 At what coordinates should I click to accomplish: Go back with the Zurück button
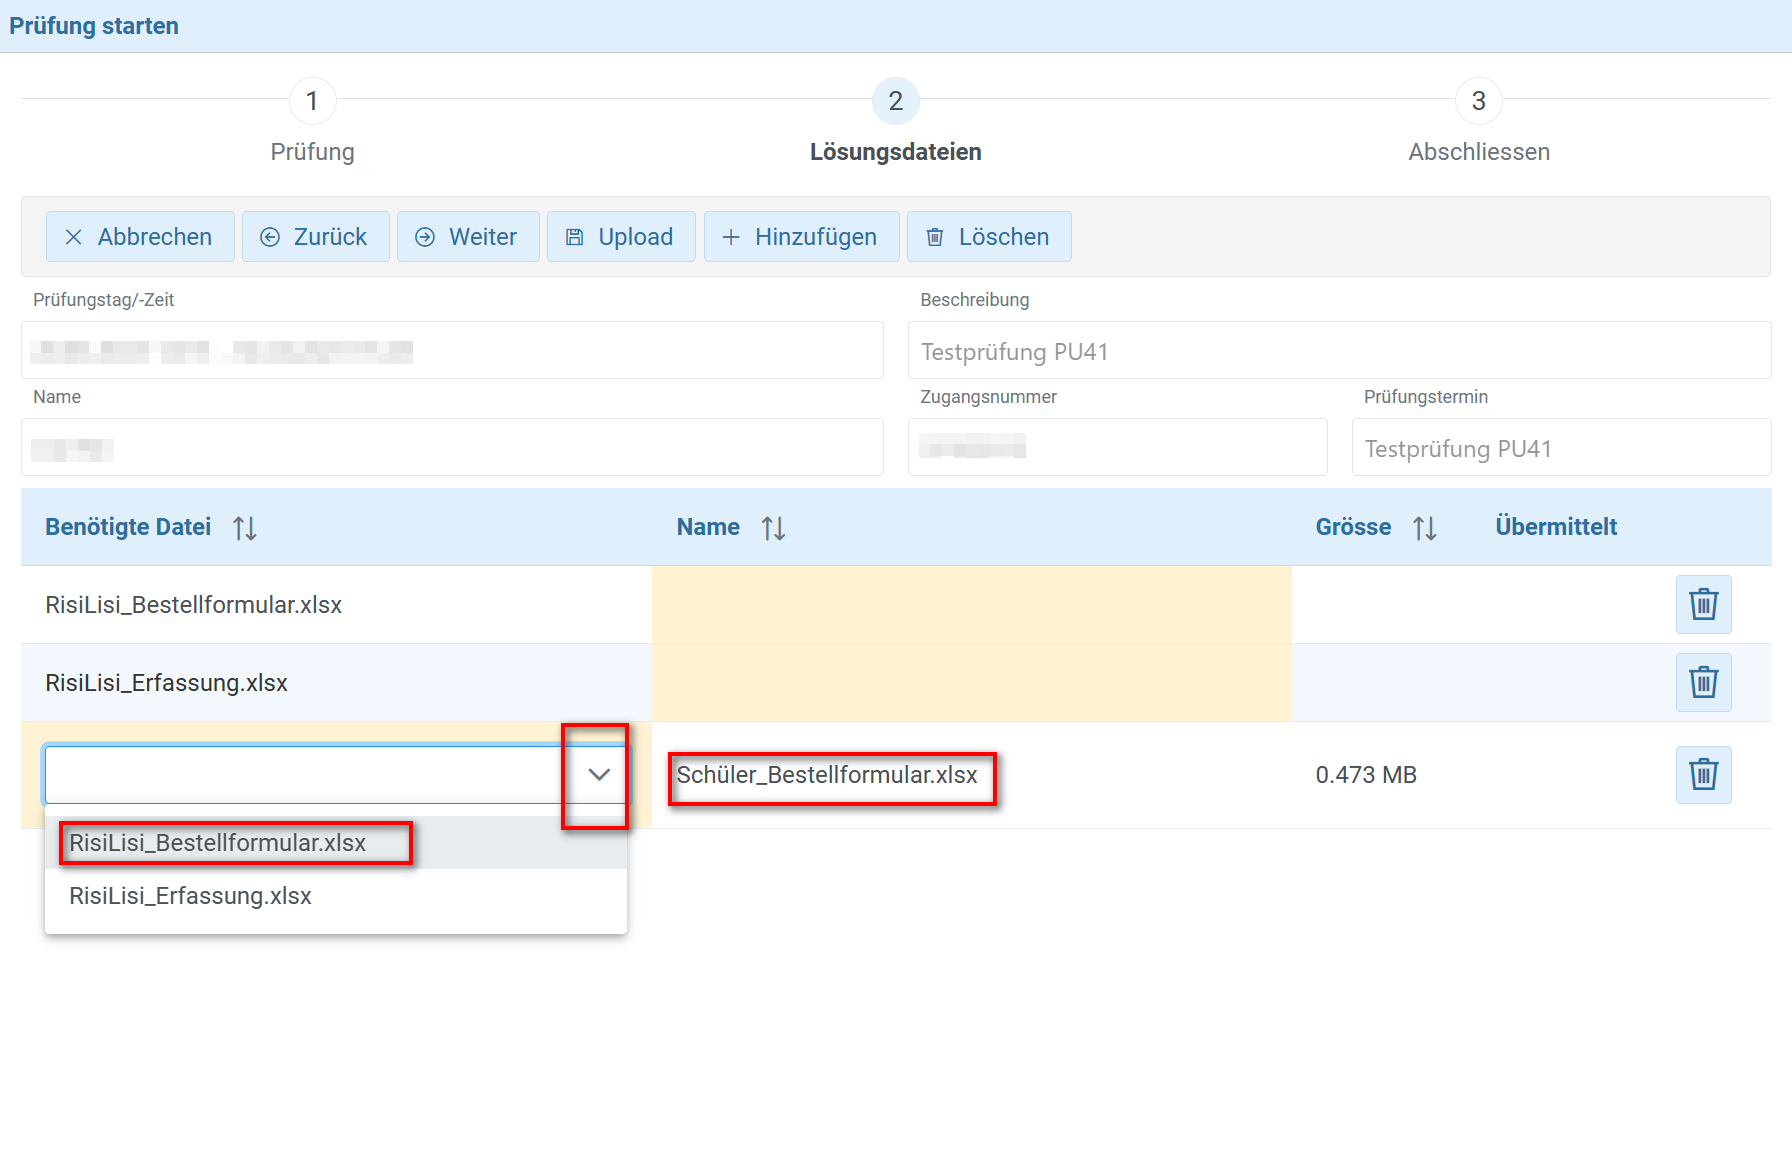tap(315, 237)
